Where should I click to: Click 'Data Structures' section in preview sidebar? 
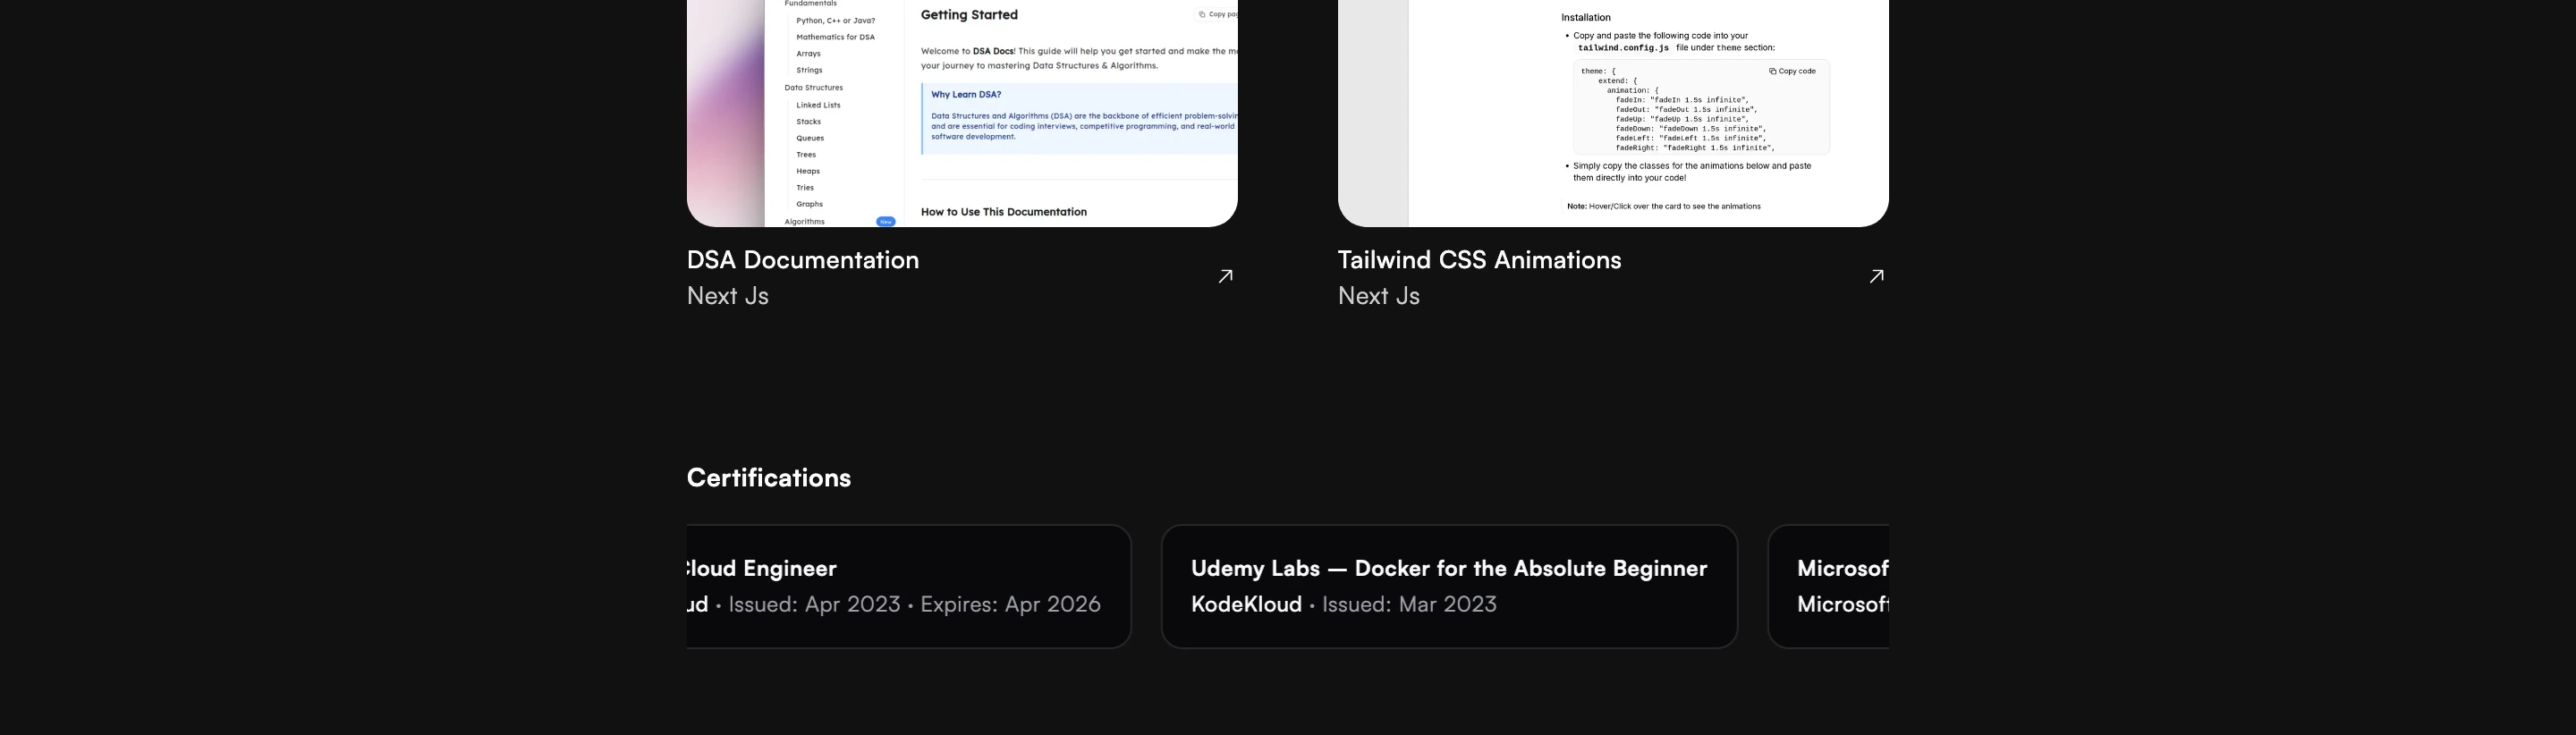(813, 88)
